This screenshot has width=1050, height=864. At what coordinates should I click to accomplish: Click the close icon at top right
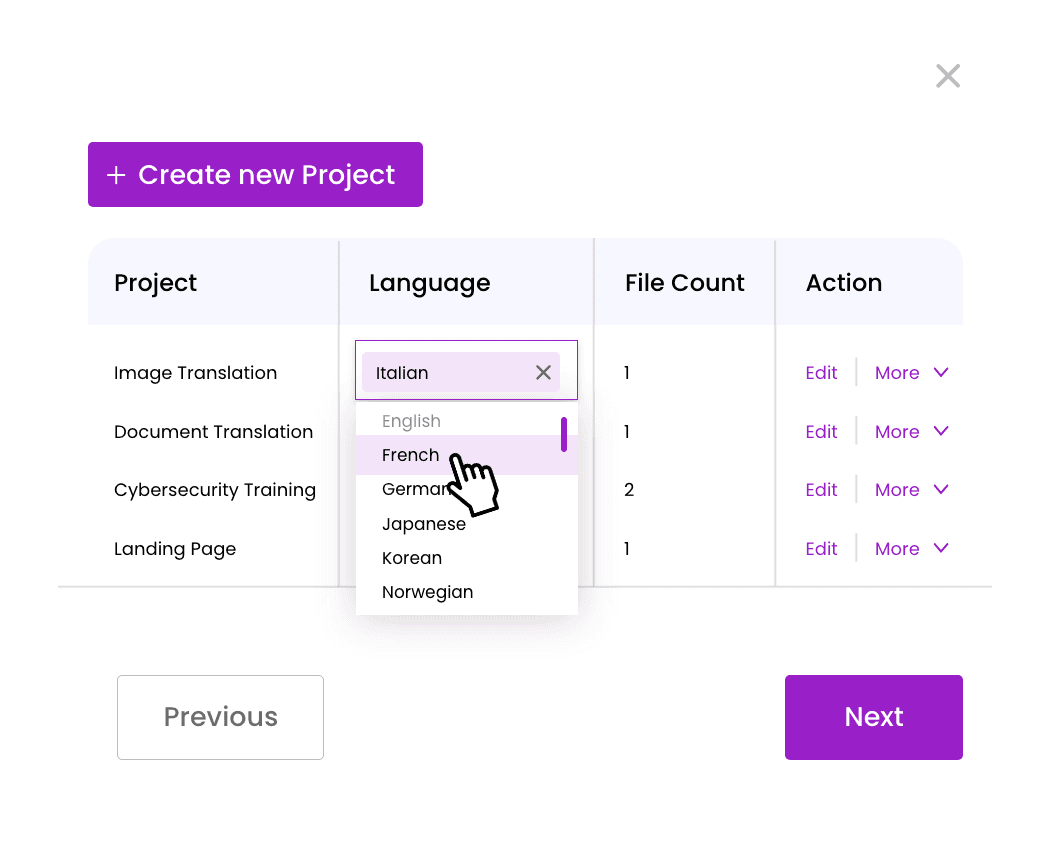947,75
